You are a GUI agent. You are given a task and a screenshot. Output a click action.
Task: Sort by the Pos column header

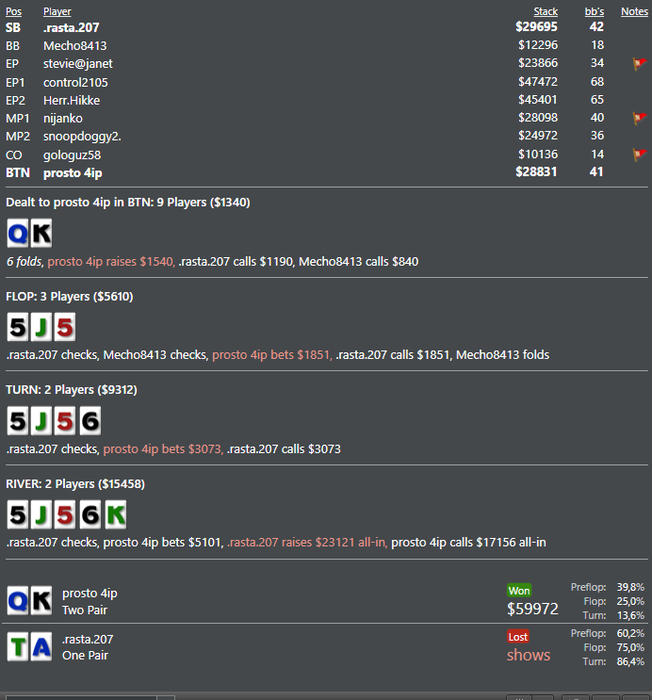click(x=13, y=12)
